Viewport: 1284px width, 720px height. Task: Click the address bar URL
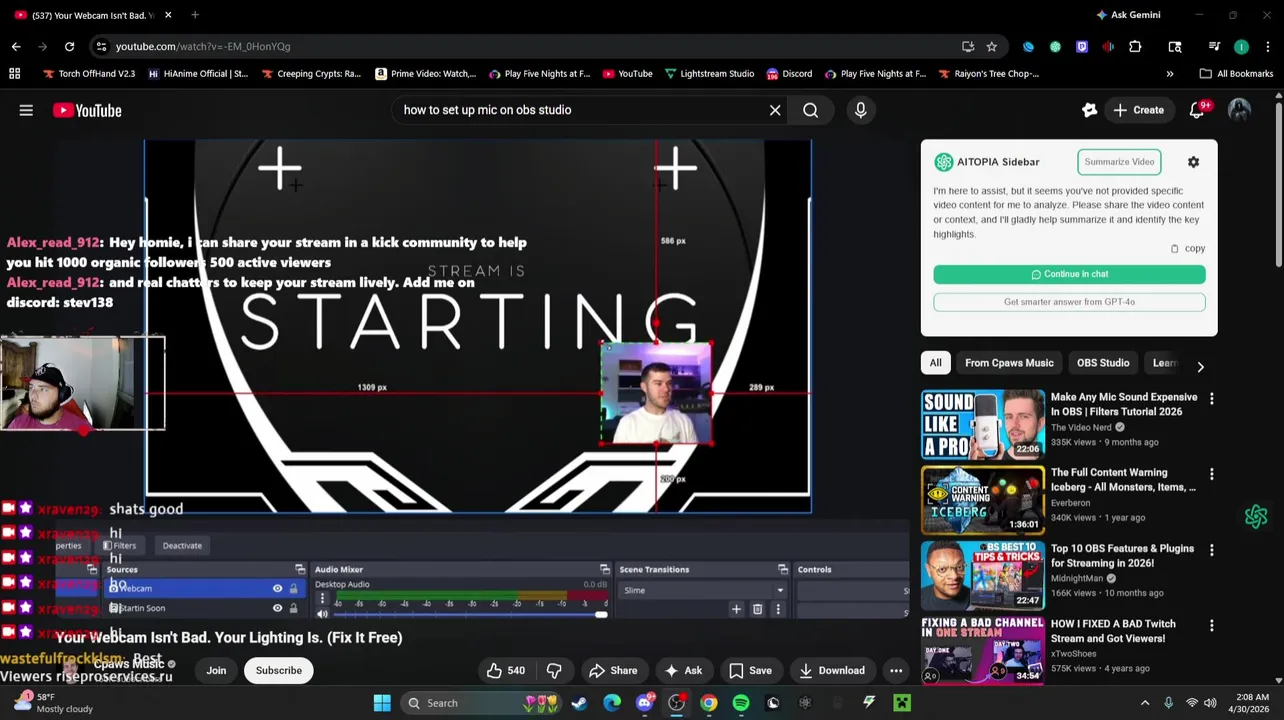pos(203,46)
